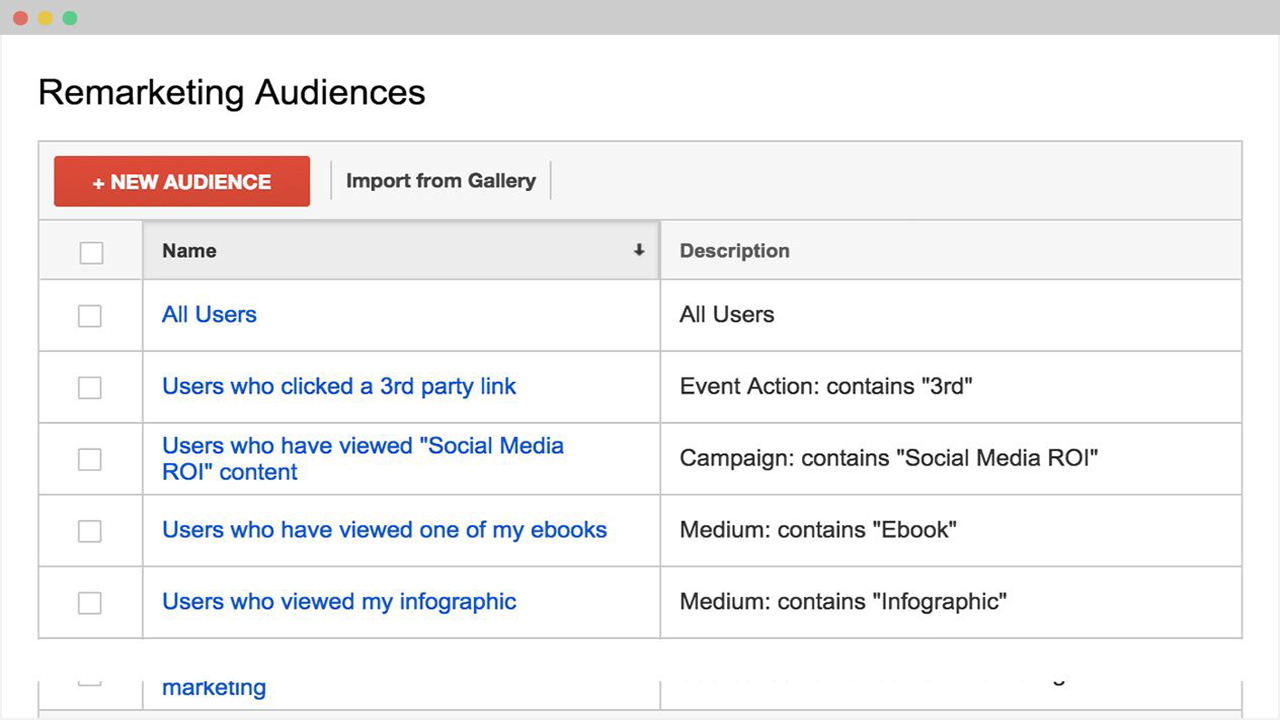Check the ebooks audience row checkbox
Viewport: 1280px width, 720px height.
coord(90,531)
